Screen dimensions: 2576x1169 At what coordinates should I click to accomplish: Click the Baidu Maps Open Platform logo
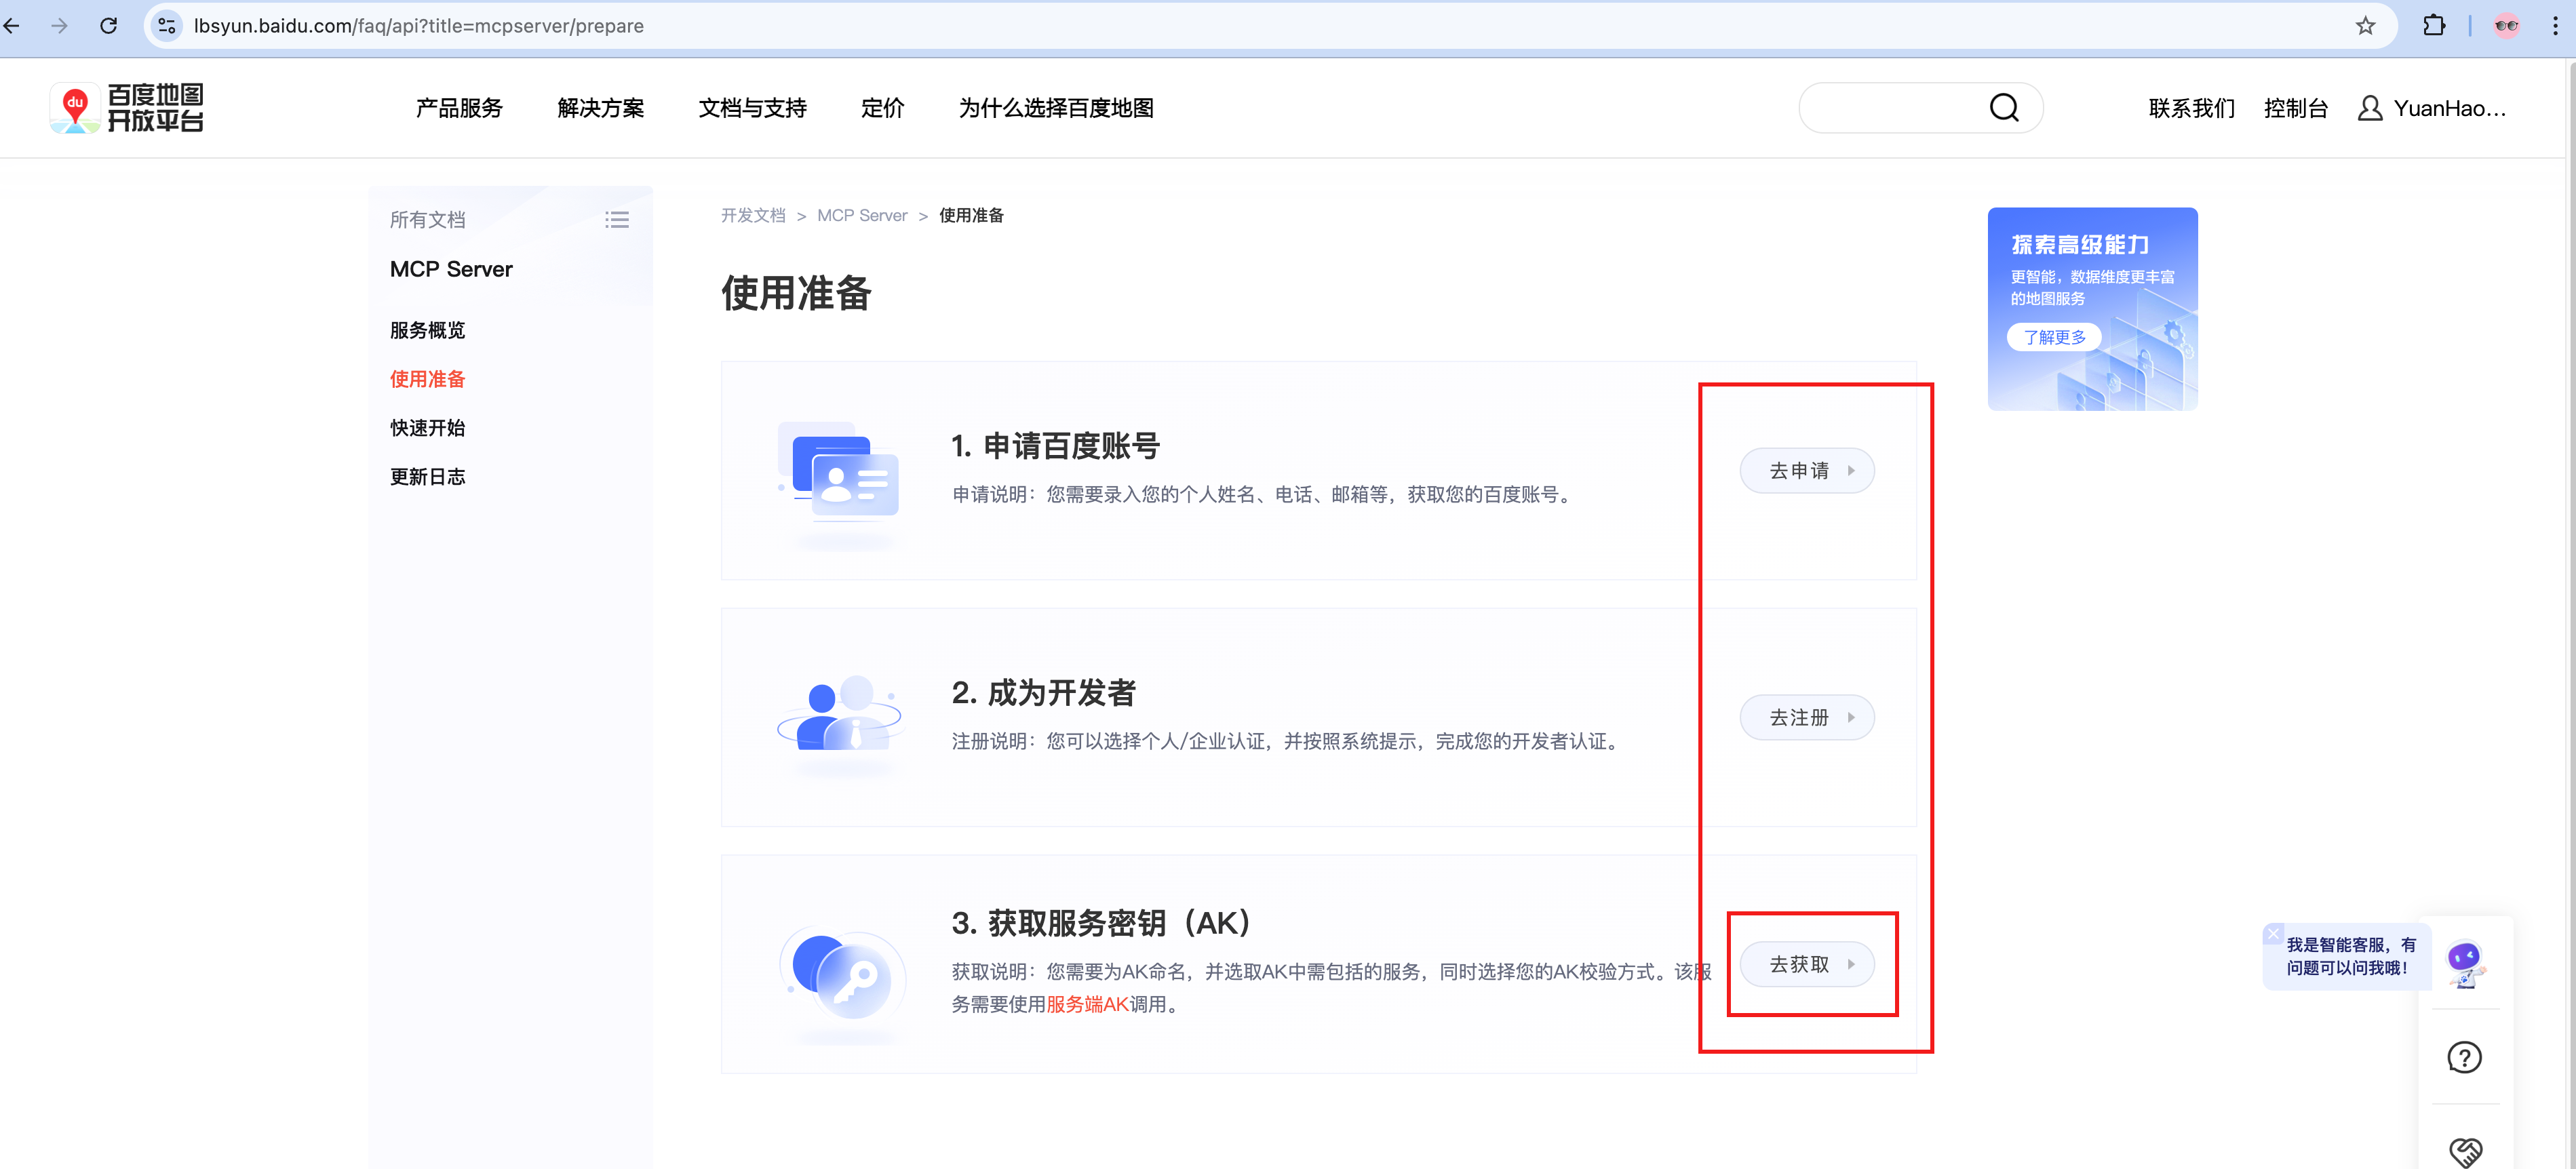point(127,108)
